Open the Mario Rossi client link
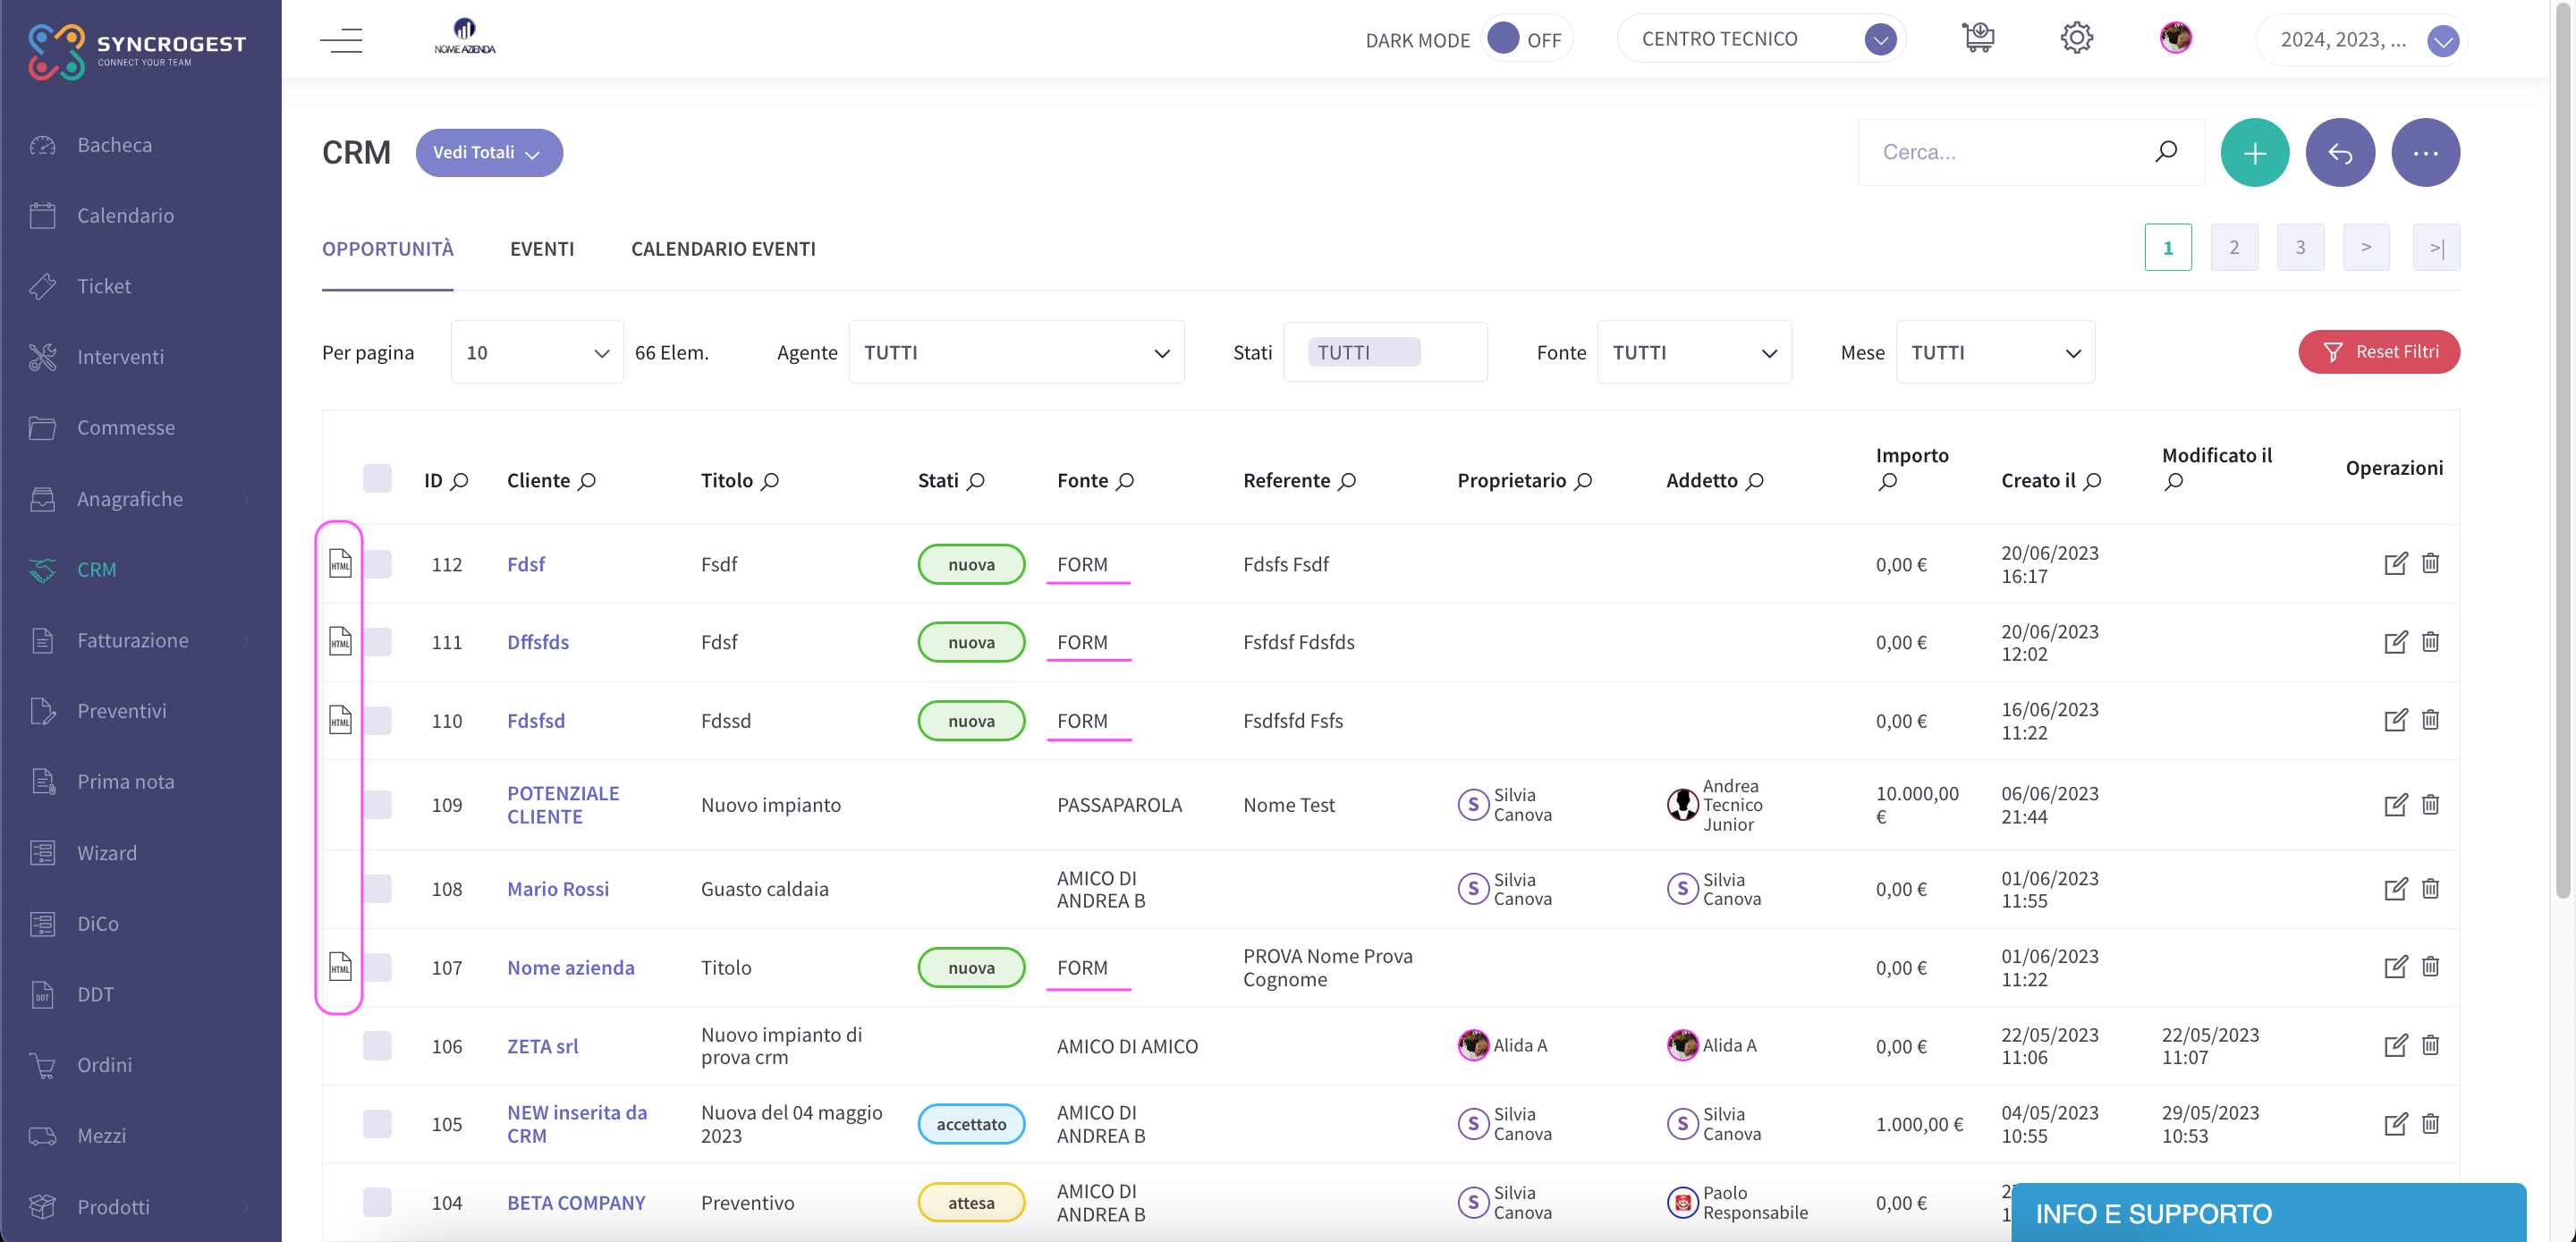2576x1242 pixels. tap(558, 889)
